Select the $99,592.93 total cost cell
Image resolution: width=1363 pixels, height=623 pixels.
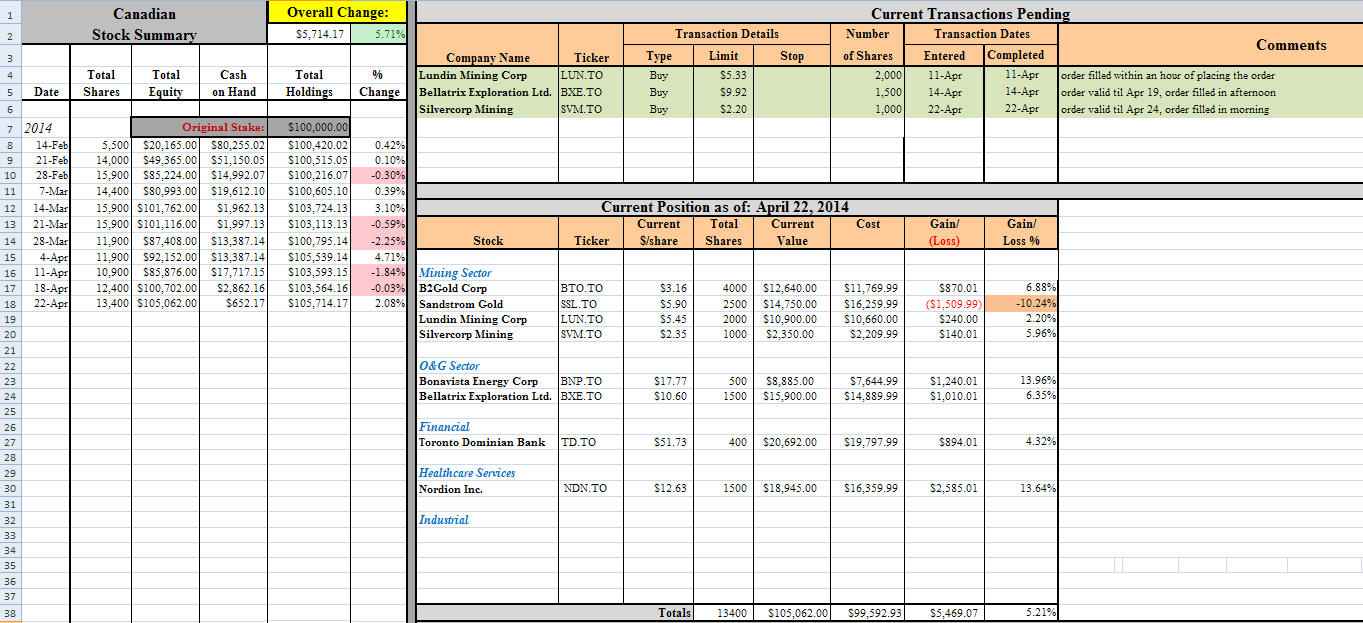pos(869,613)
